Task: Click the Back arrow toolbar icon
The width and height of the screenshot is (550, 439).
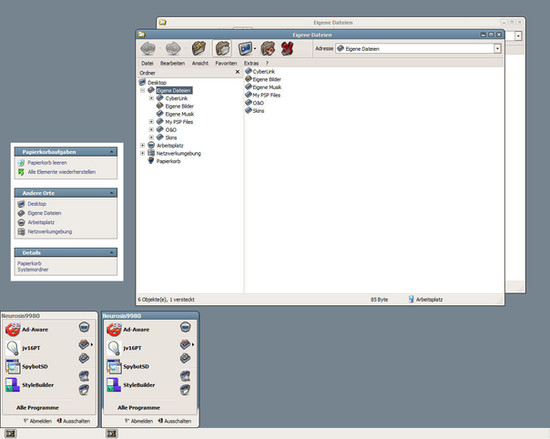Action: [x=148, y=48]
